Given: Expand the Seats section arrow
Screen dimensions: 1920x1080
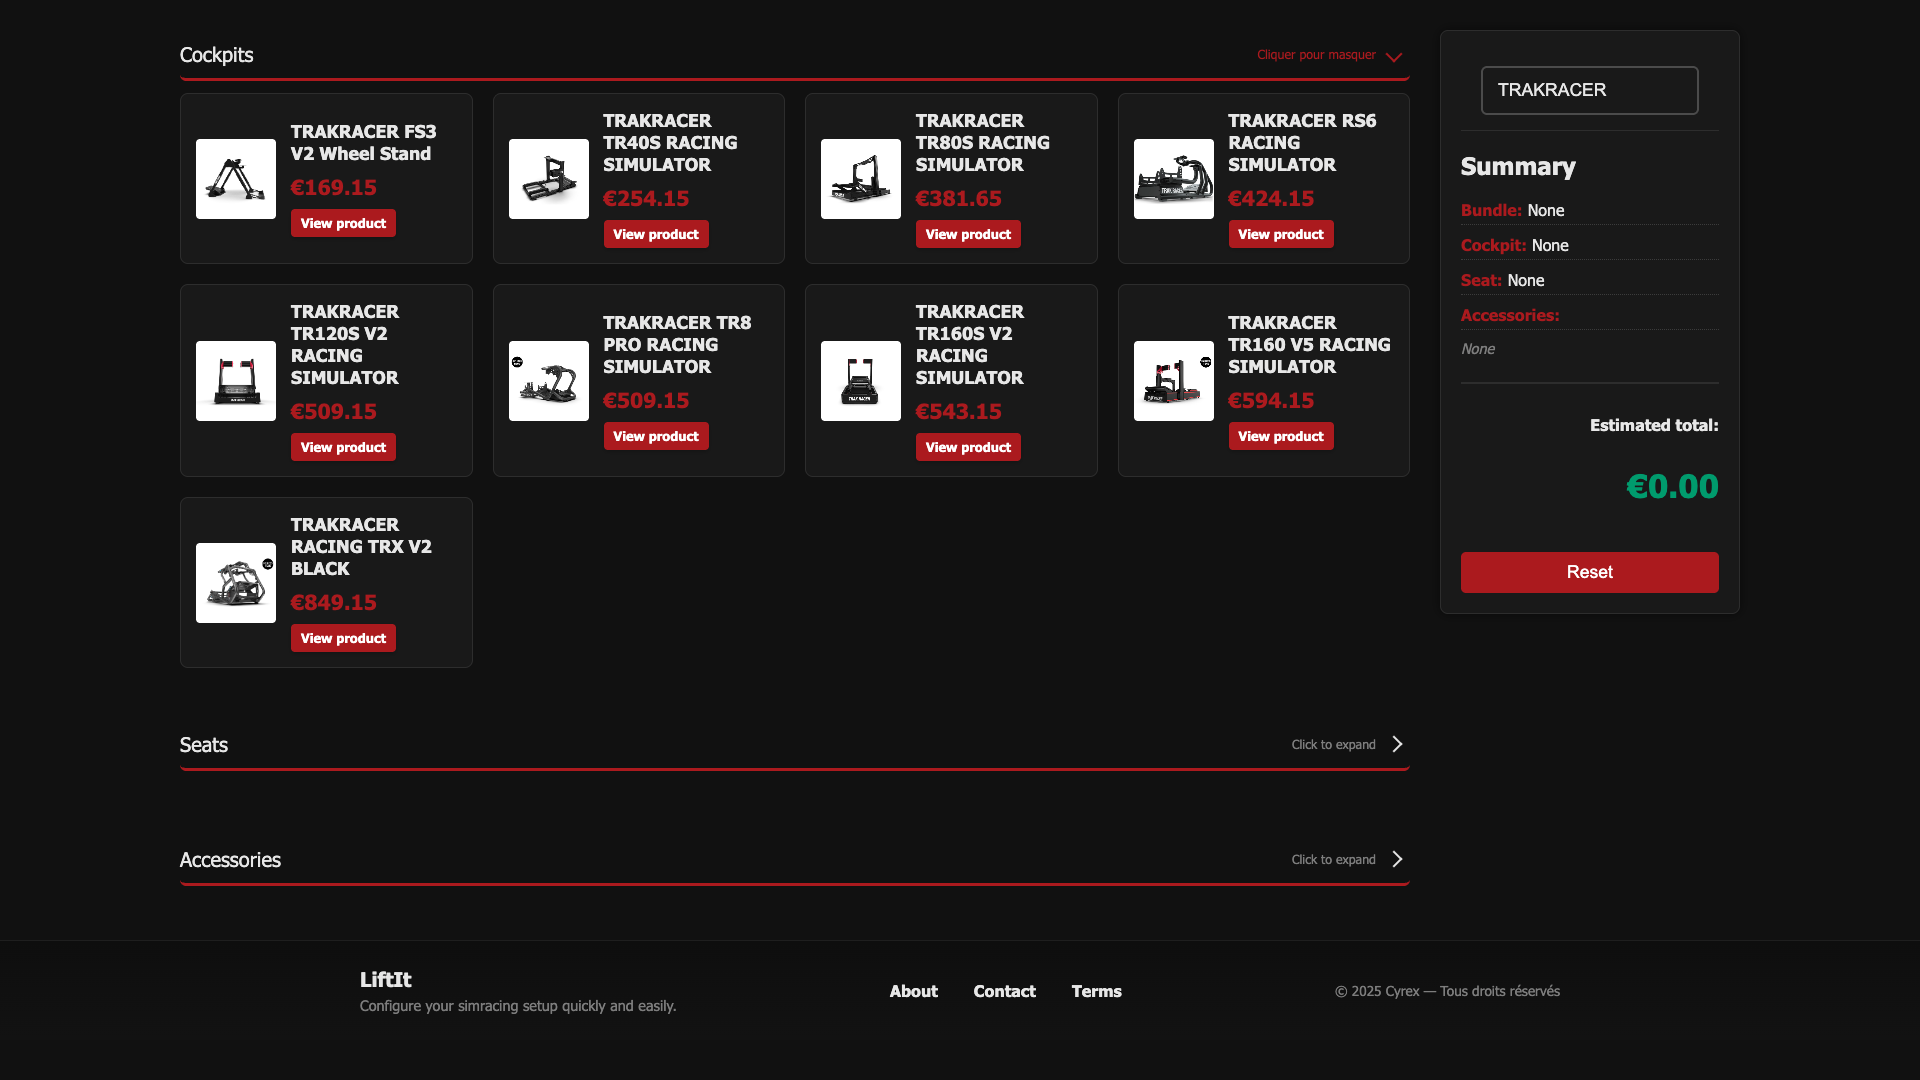Looking at the screenshot, I should 1397,744.
